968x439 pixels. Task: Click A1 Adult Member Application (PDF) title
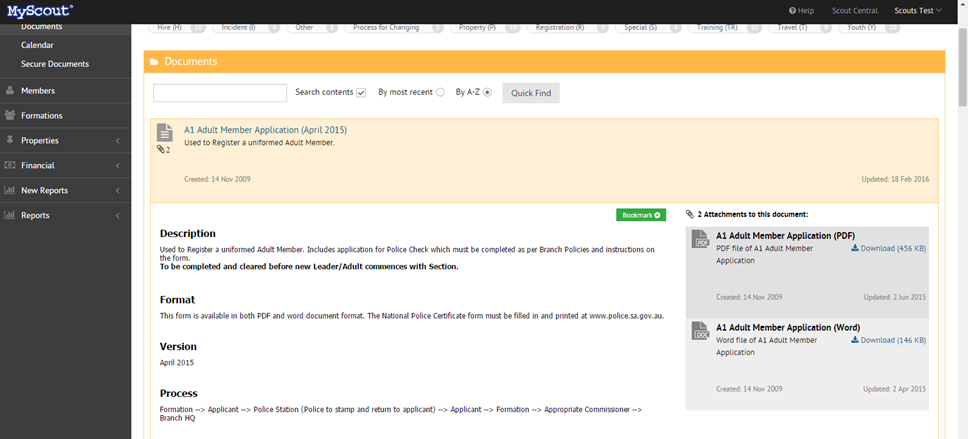pos(785,235)
